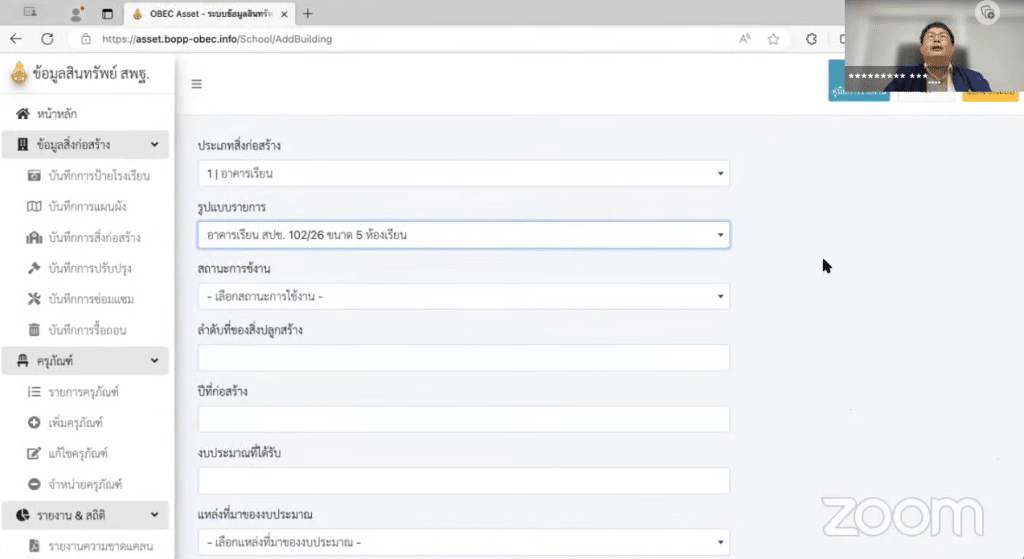Click the pie chart icon for รายงาน & สถิติ
The width and height of the screenshot is (1024, 559).
coord(23,515)
